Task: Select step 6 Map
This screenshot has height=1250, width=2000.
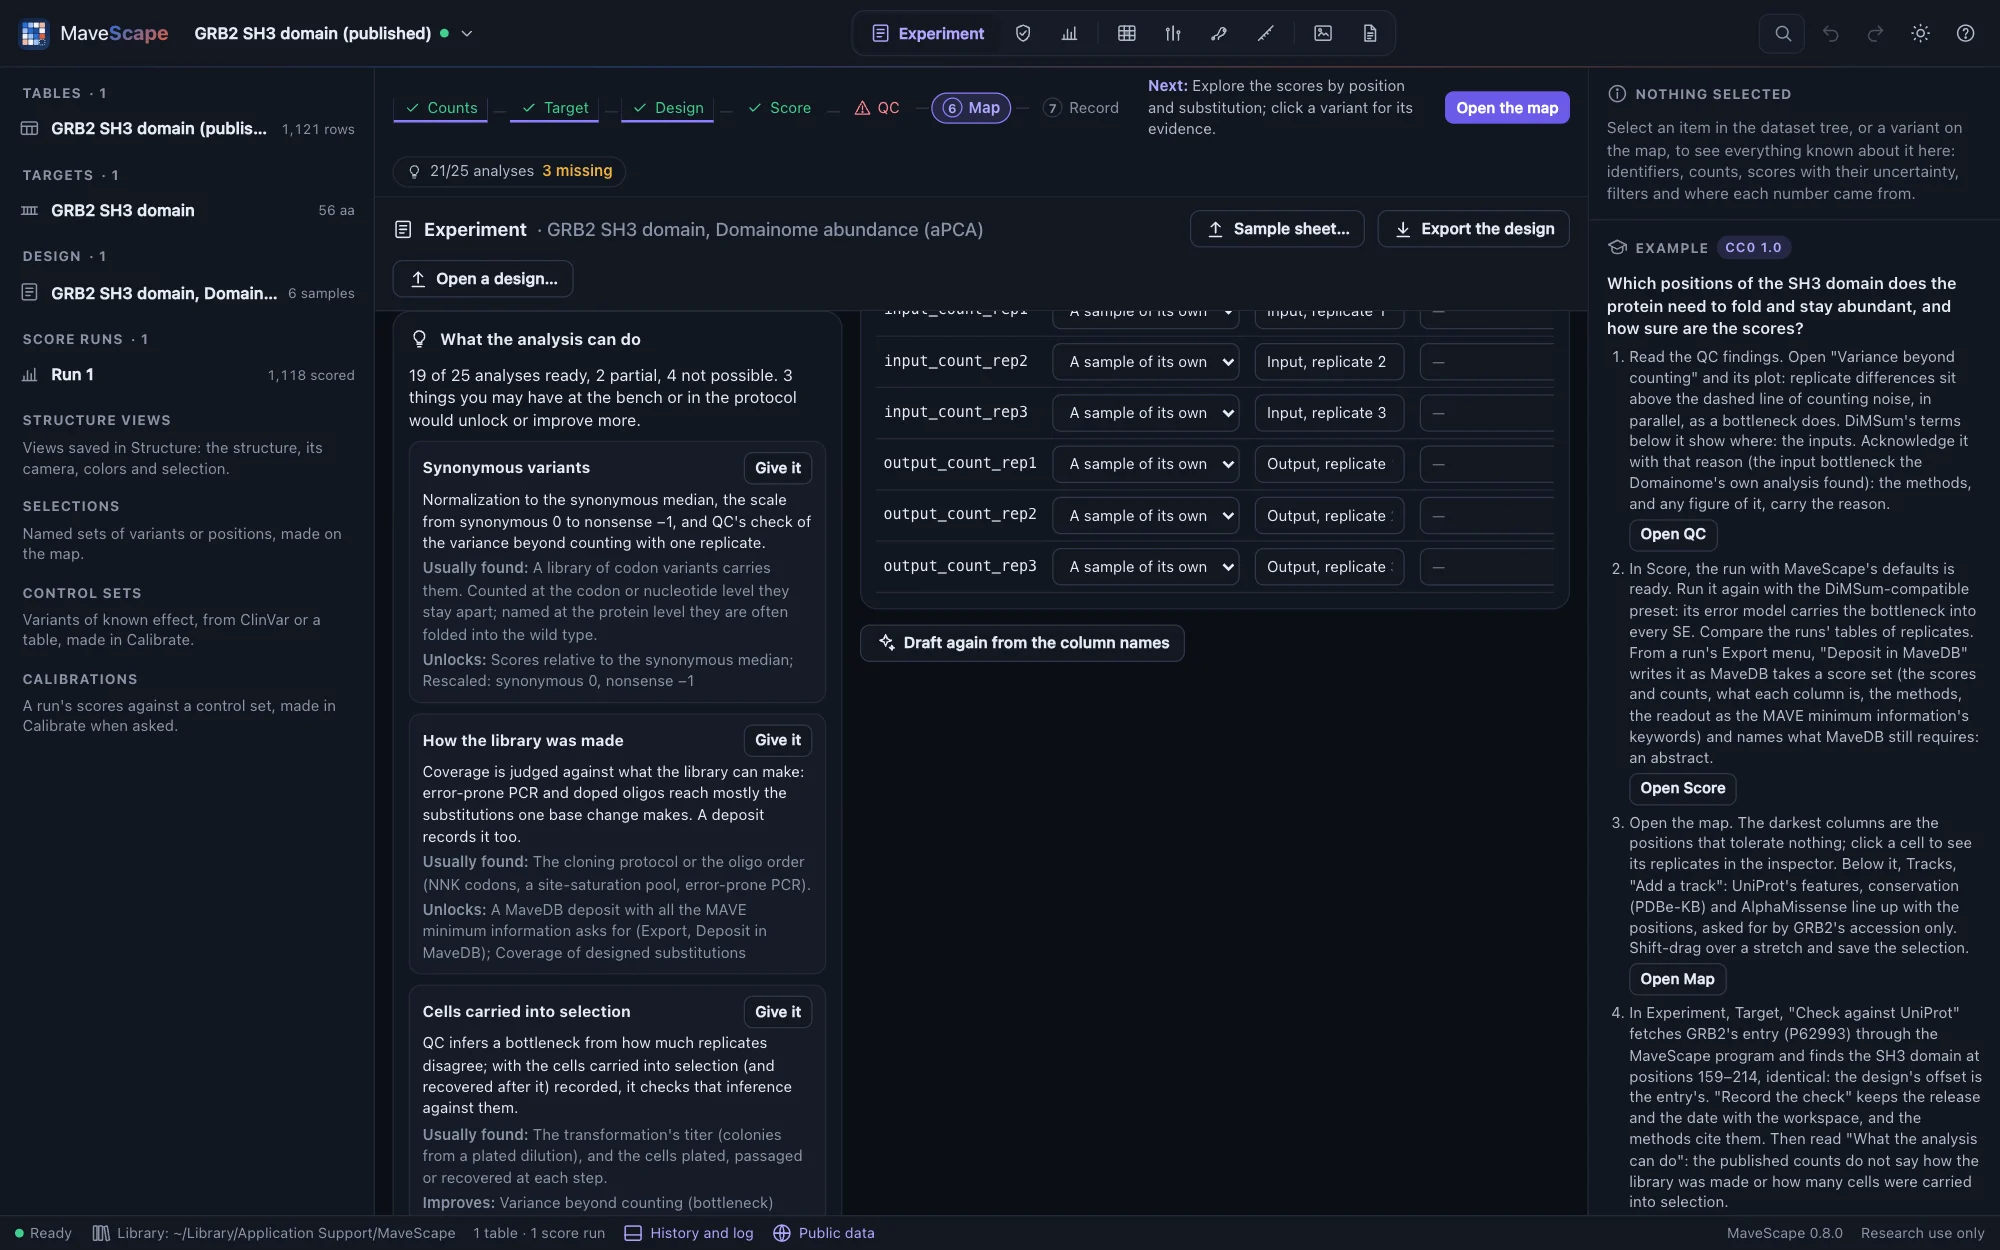Action: pos(971,108)
